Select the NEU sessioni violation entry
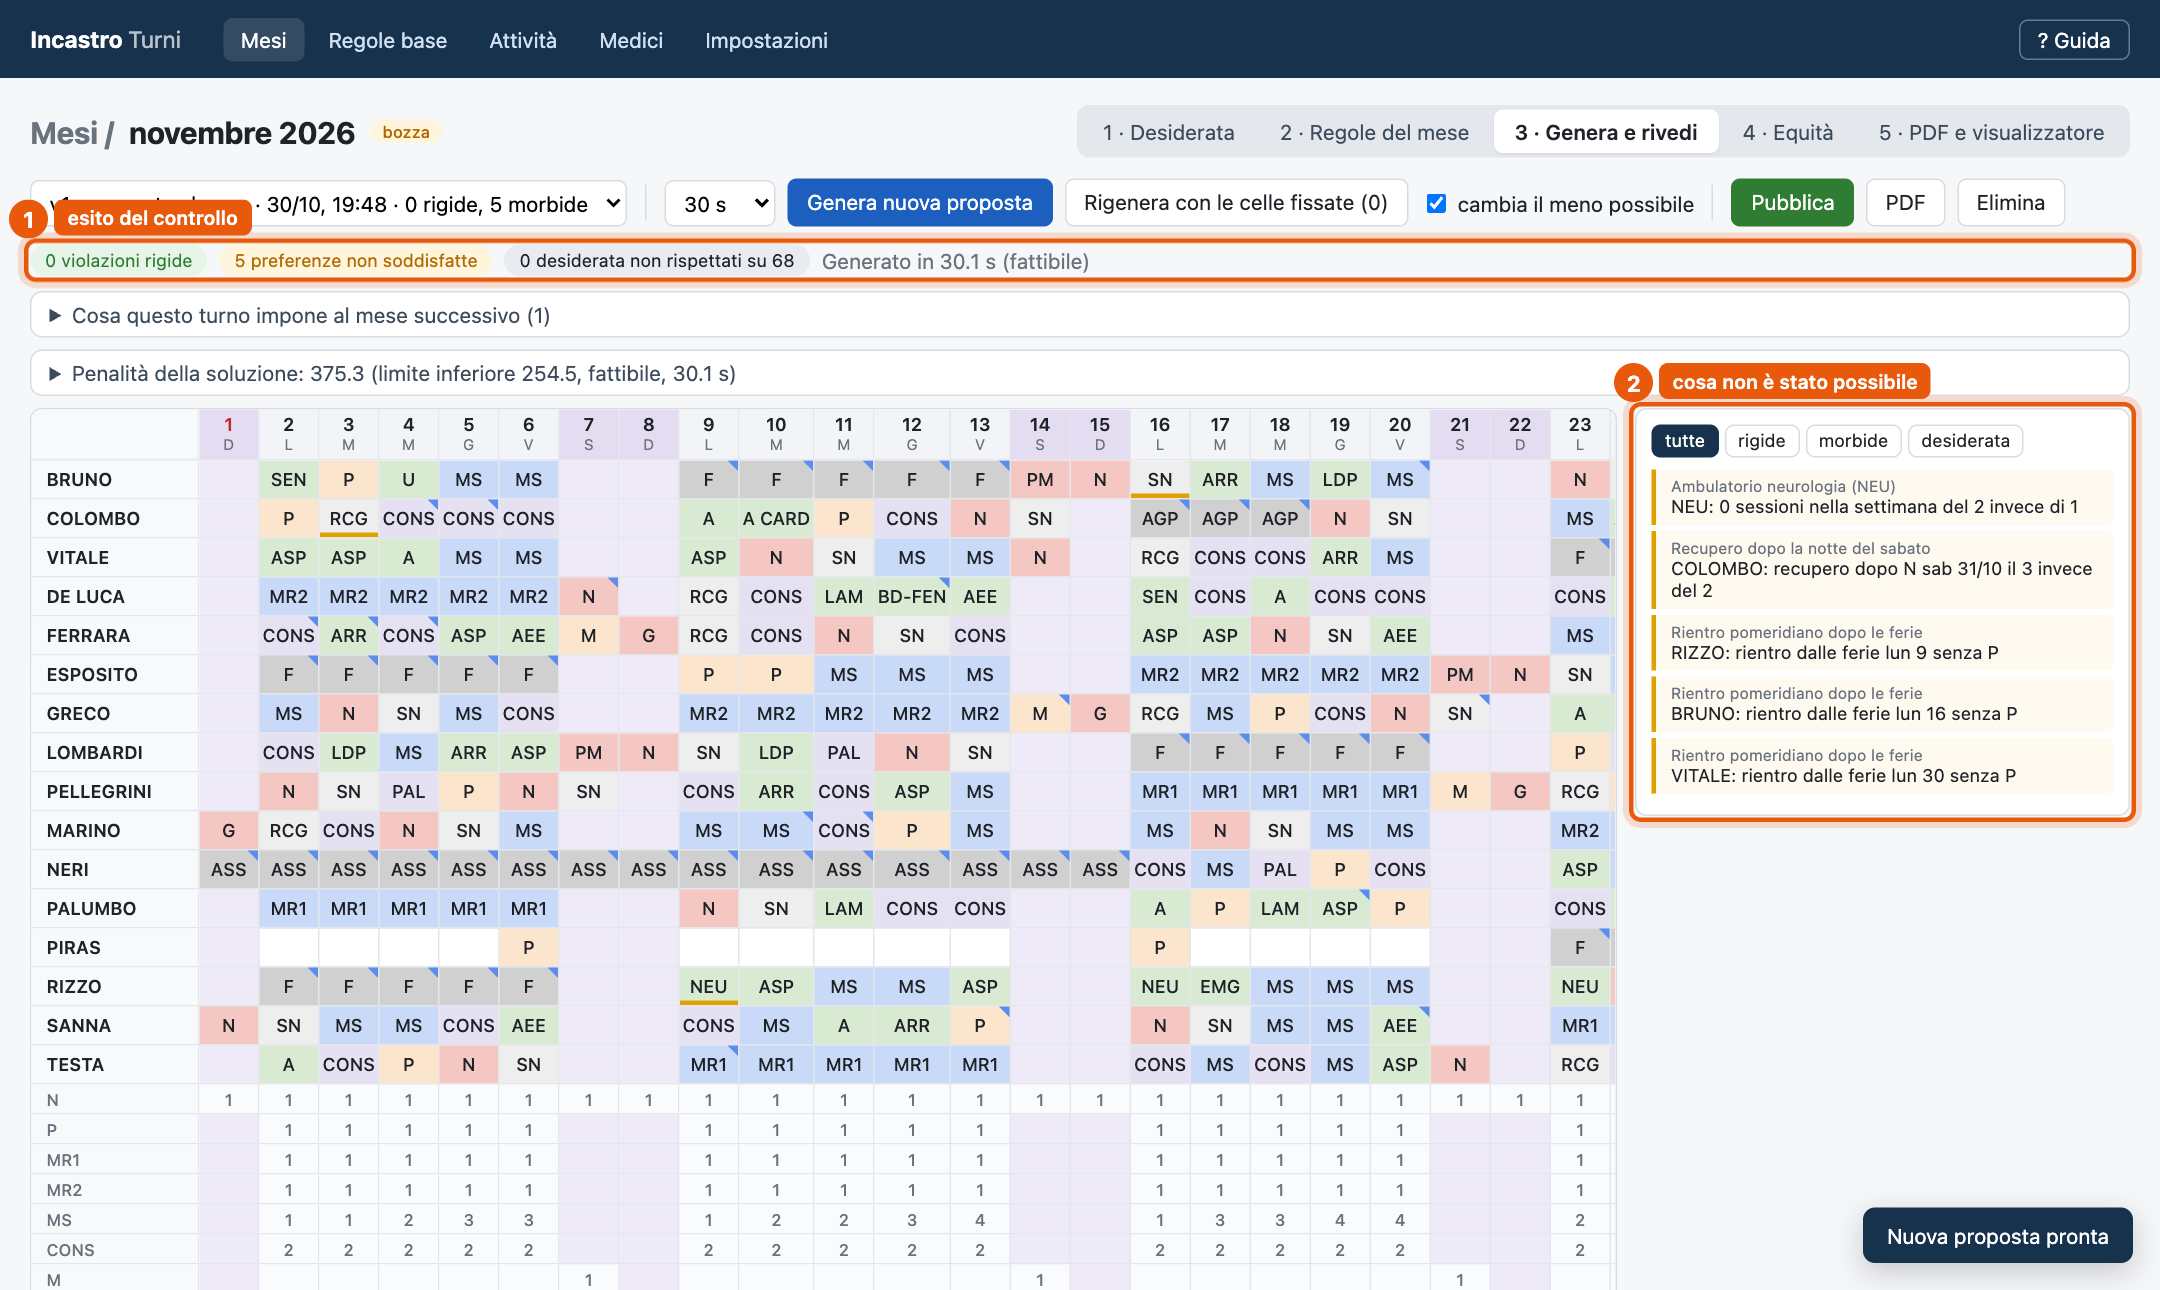 pyautogui.click(x=1883, y=497)
